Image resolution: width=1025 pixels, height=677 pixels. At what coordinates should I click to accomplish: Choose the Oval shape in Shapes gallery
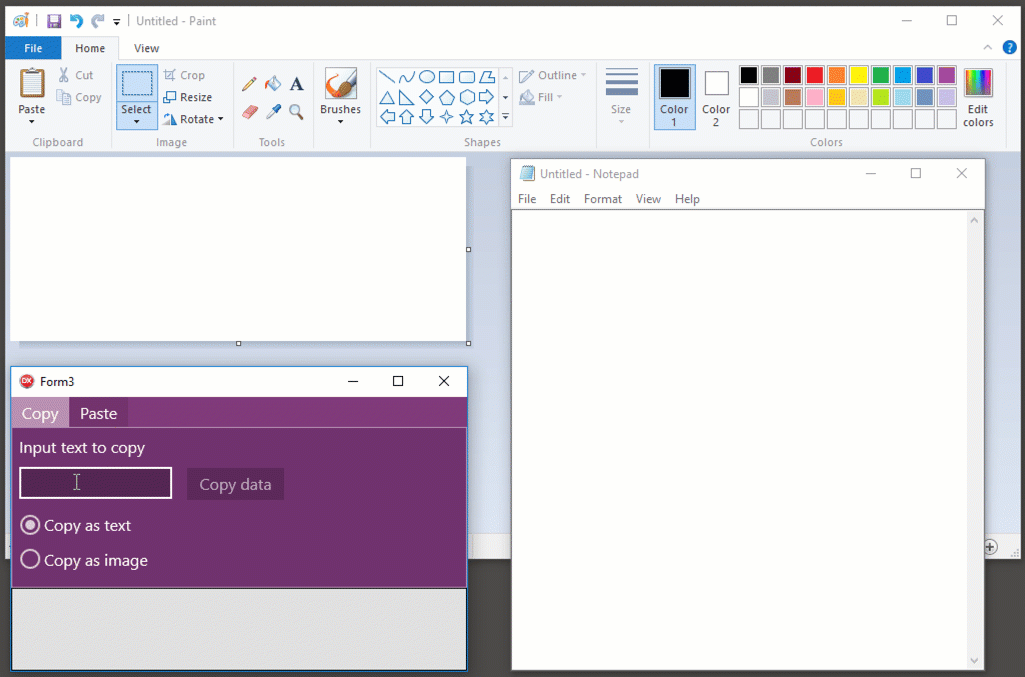[x=427, y=78]
